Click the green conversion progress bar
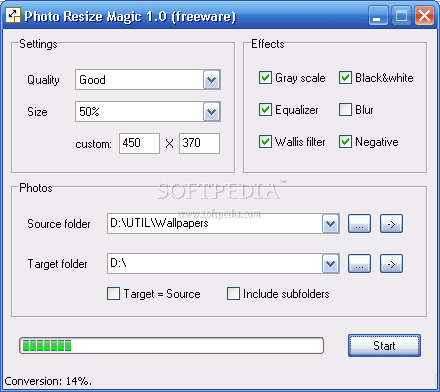The width and height of the screenshot is (440, 392). (x=171, y=345)
